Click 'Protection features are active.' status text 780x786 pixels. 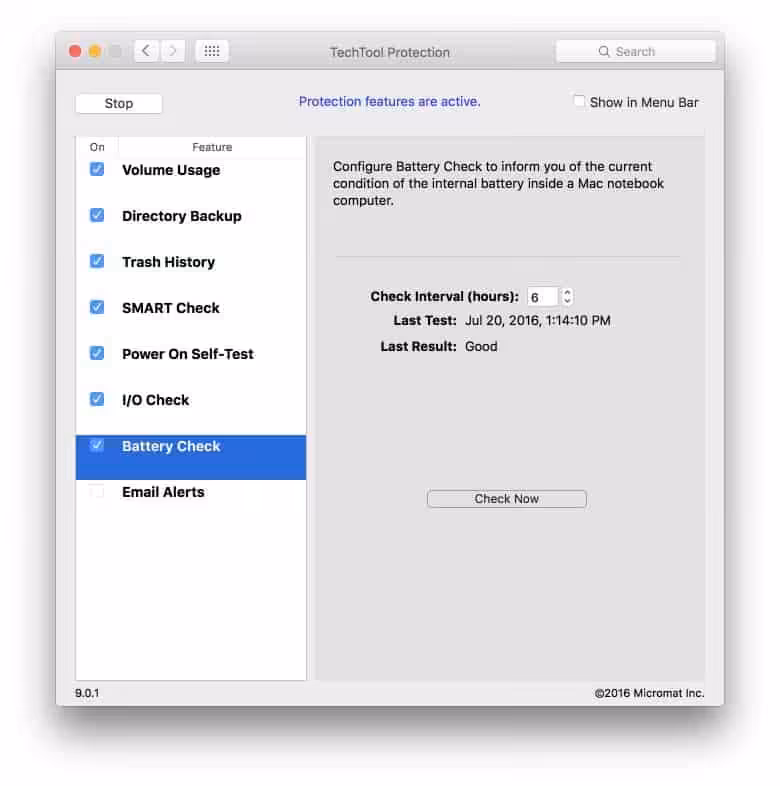389,102
